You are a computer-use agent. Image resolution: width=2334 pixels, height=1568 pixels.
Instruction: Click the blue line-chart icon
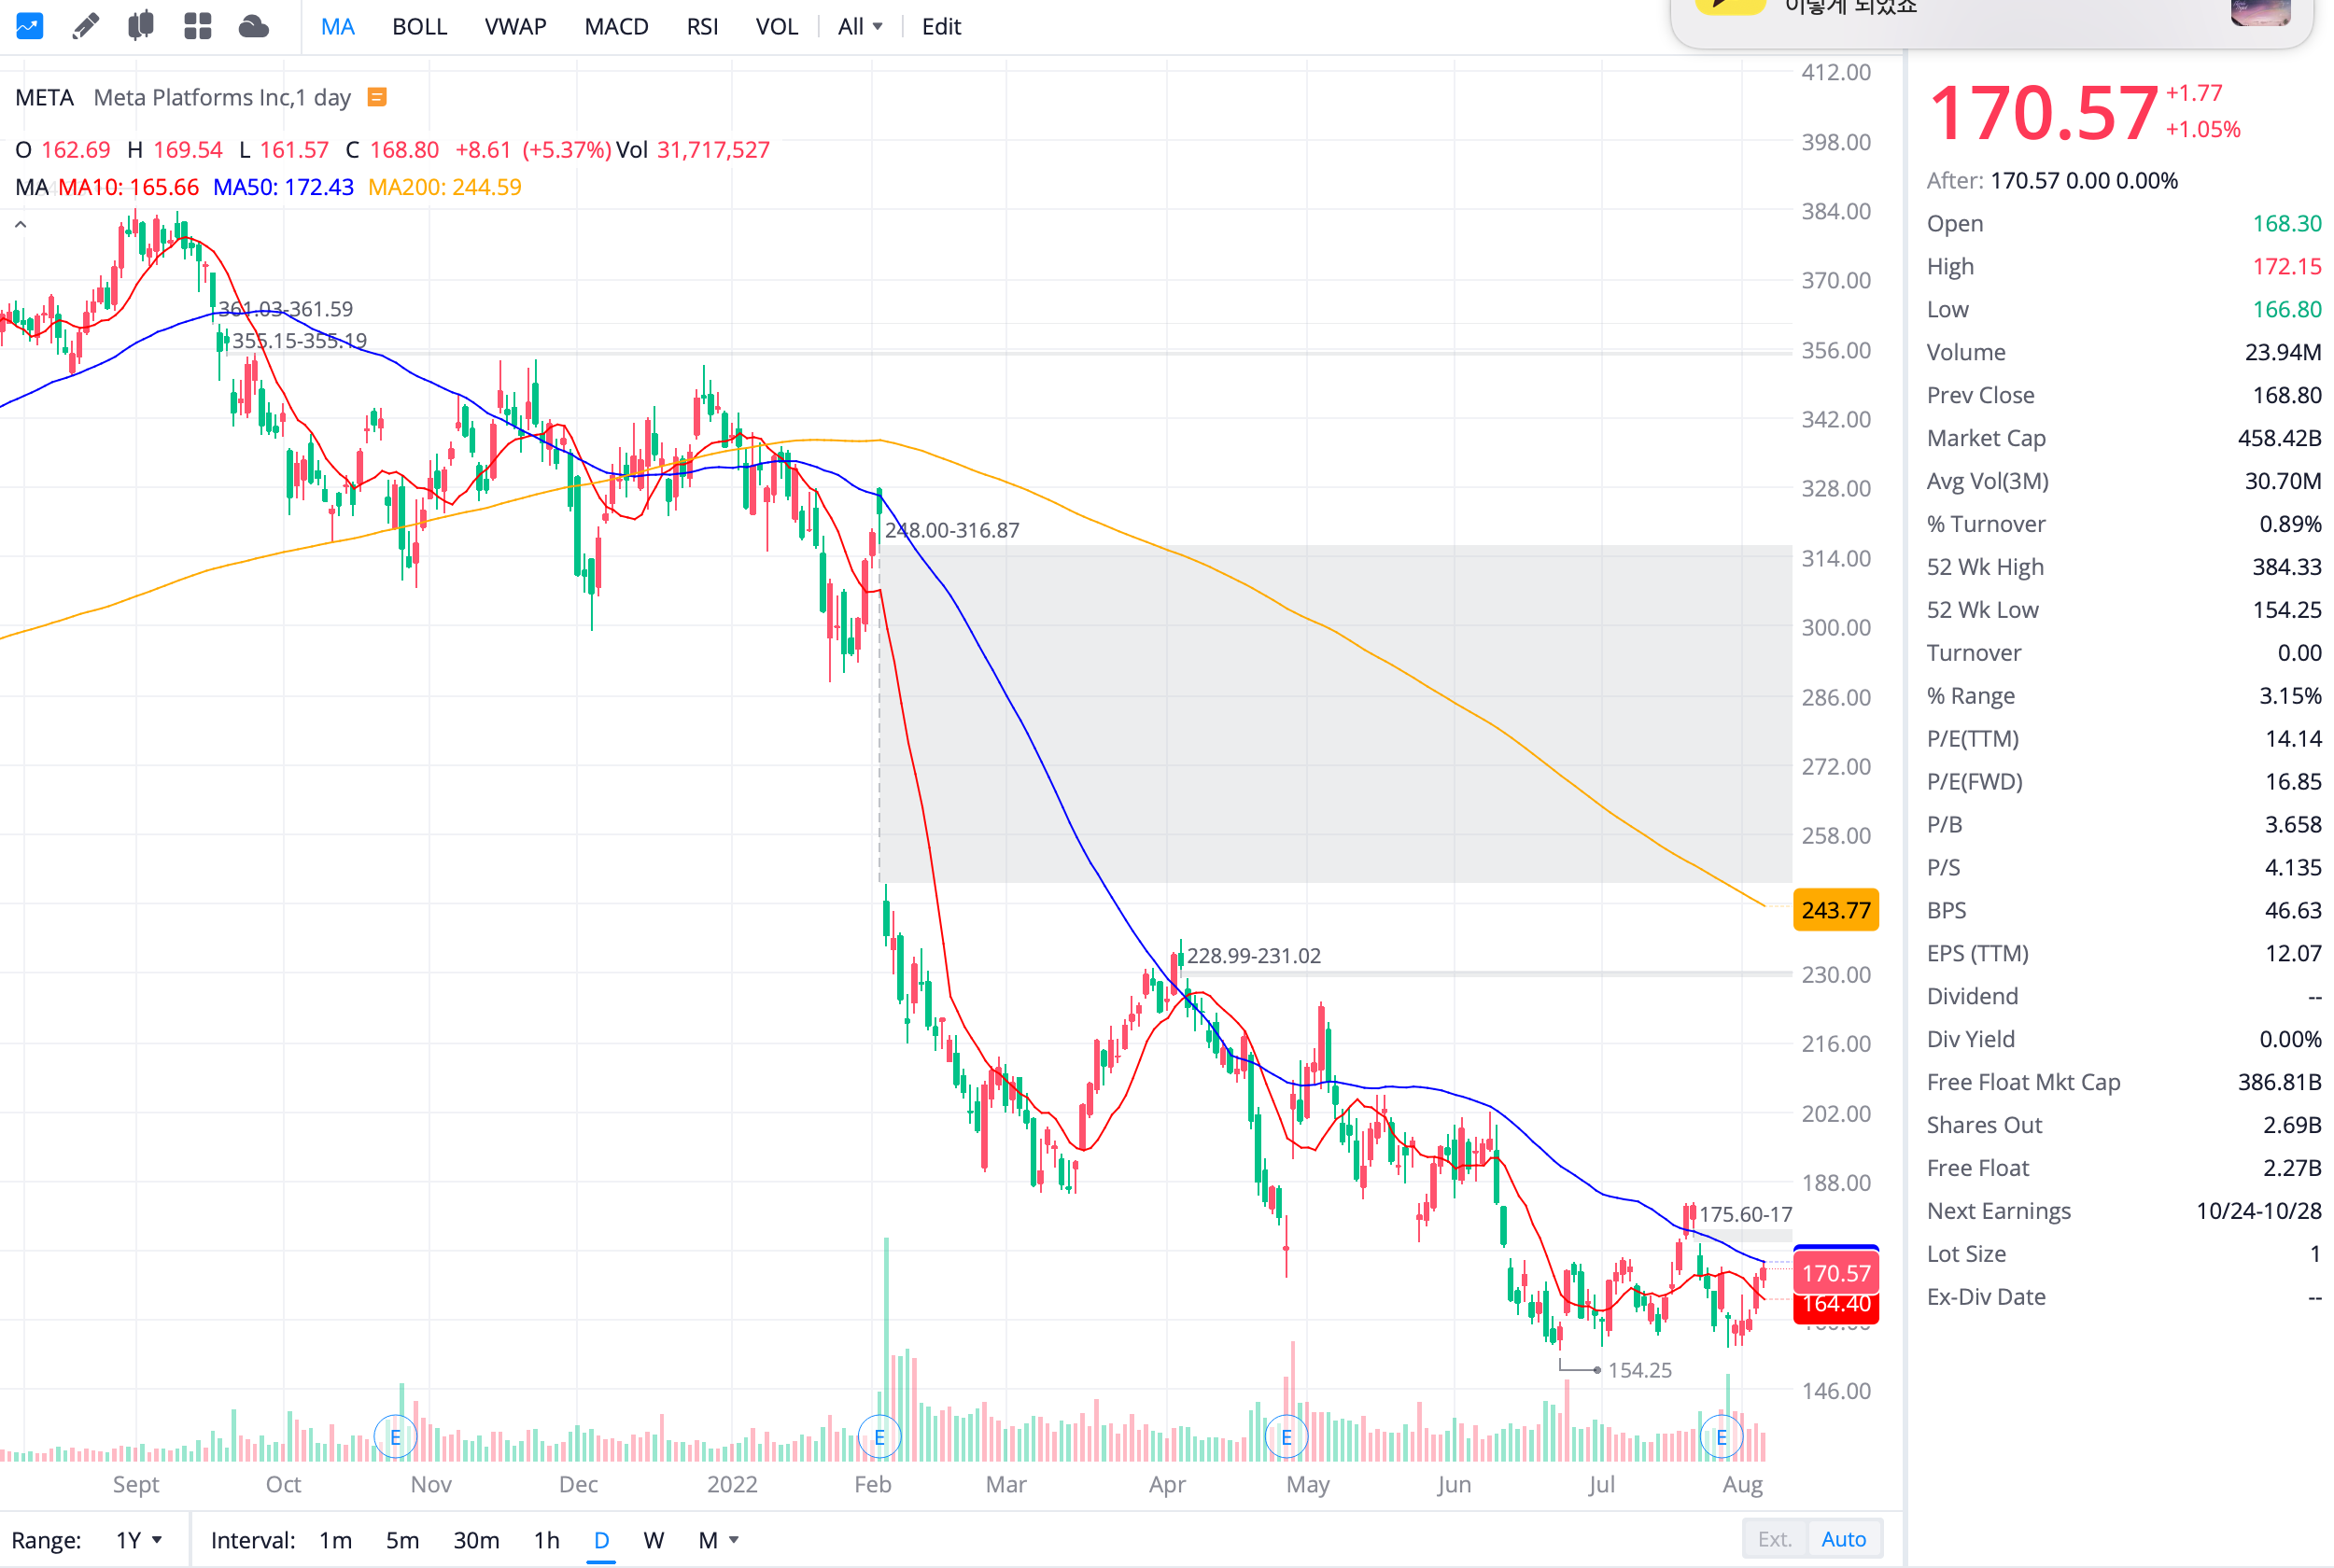tap(29, 26)
